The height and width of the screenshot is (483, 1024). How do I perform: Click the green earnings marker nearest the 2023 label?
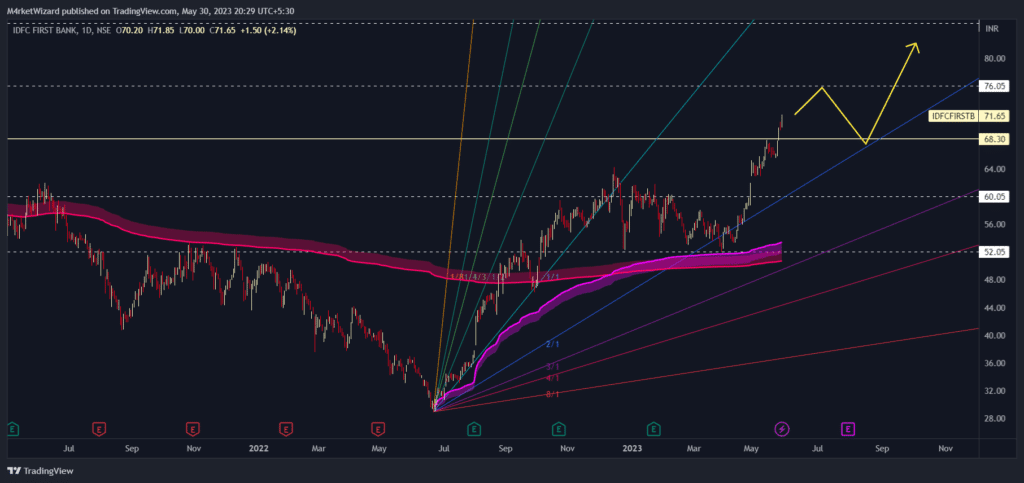pyautogui.click(x=652, y=429)
